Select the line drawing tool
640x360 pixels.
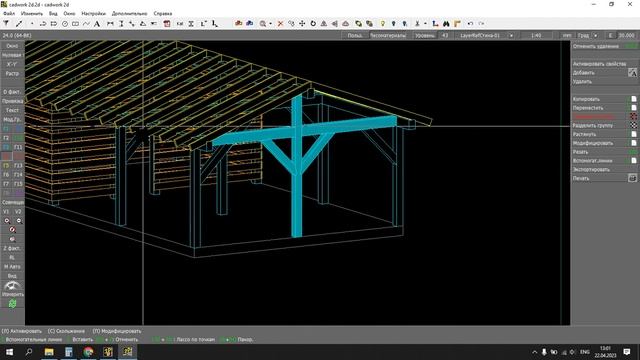pyautogui.click(x=18, y=24)
